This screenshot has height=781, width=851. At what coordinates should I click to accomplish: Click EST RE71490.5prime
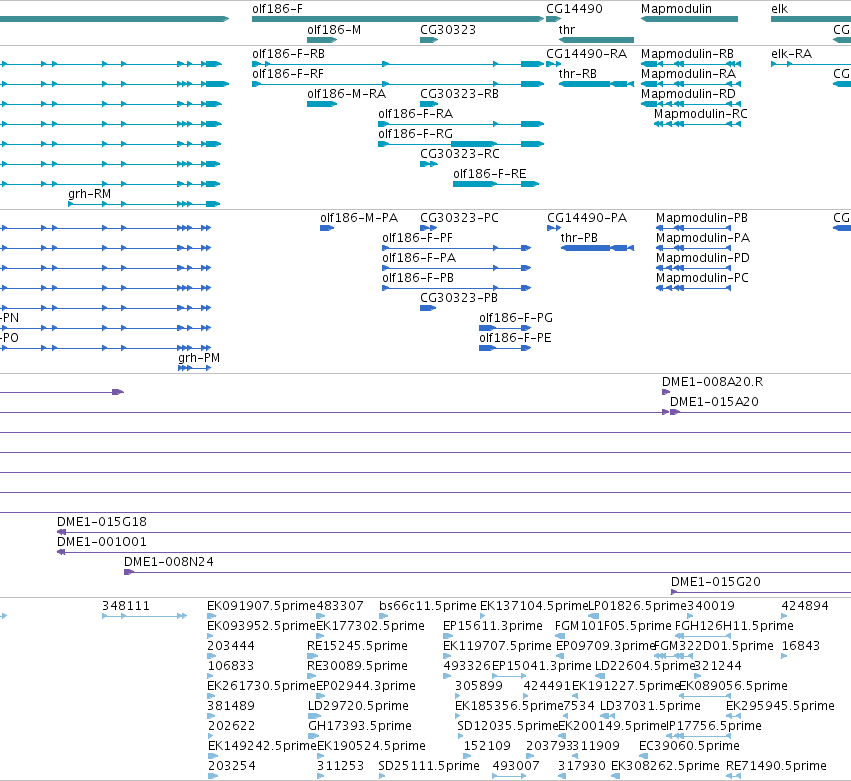(x=733, y=776)
